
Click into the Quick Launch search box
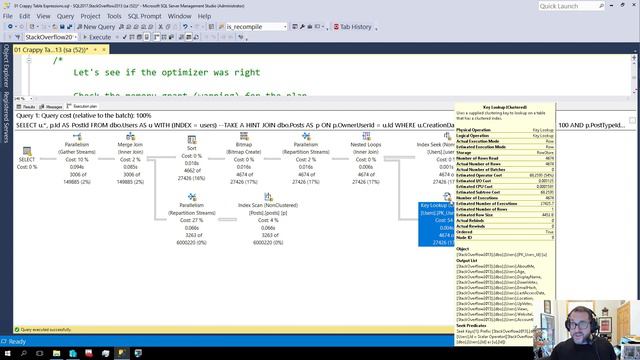pos(571,6)
